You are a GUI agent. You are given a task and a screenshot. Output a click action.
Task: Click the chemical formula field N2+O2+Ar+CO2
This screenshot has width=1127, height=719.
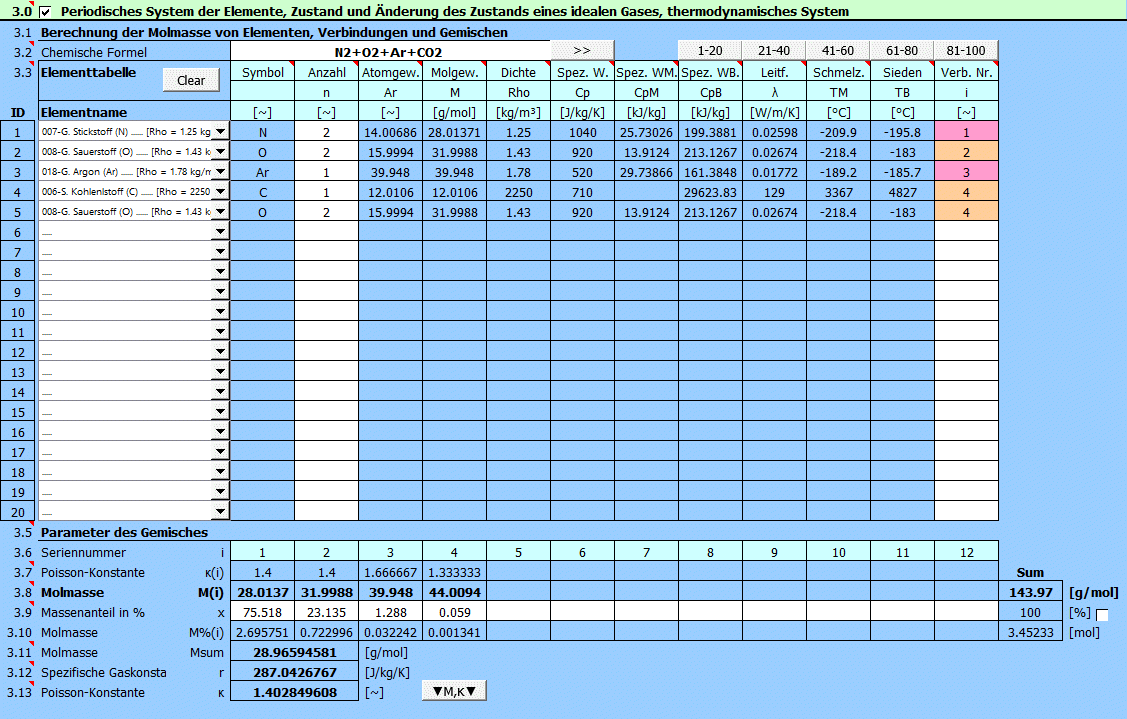(390, 51)
